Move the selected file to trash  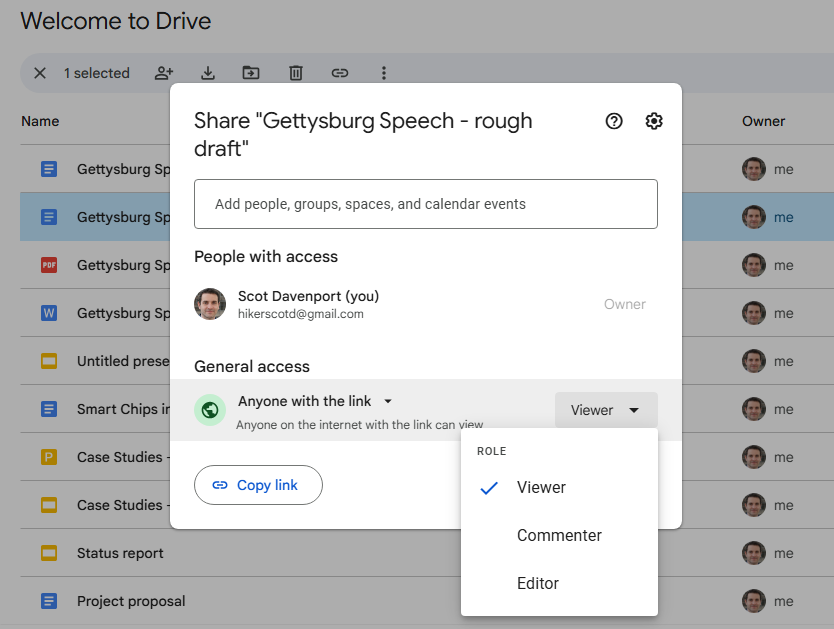(295, 72)
